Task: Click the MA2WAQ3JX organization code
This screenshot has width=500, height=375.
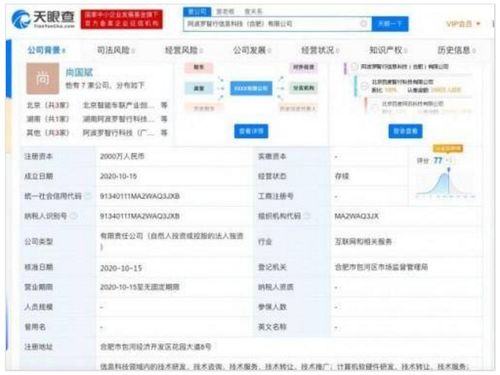Action: click(x=357, y=216)
